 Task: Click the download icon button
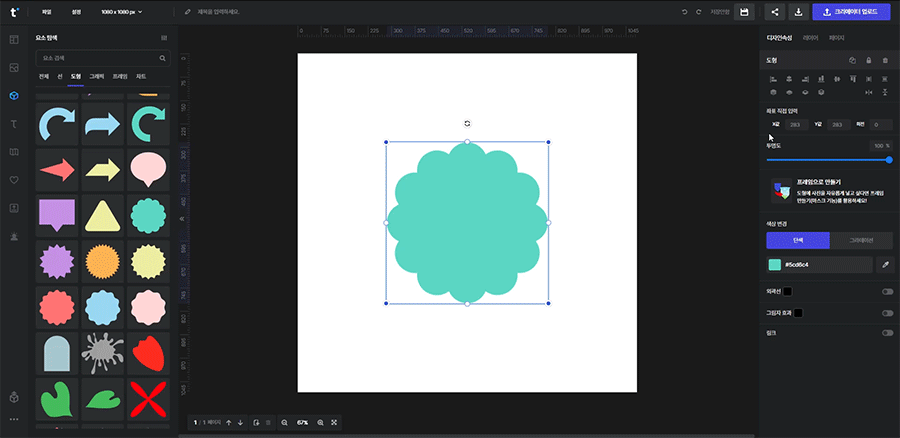coord(799,12)
